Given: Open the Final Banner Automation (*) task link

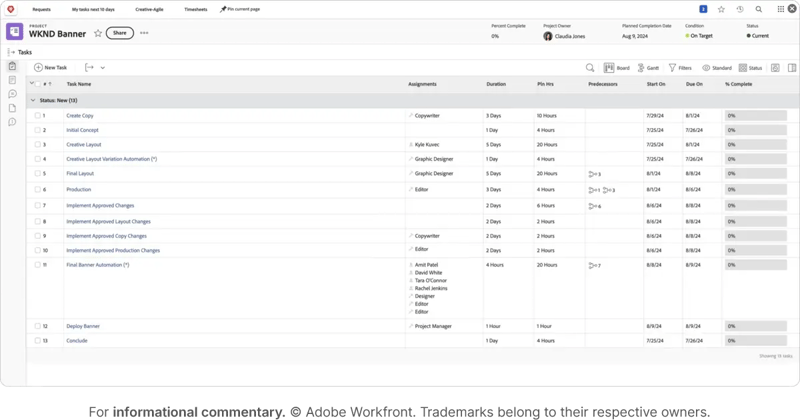Looking at the screenshot, I should coord(97,265).
